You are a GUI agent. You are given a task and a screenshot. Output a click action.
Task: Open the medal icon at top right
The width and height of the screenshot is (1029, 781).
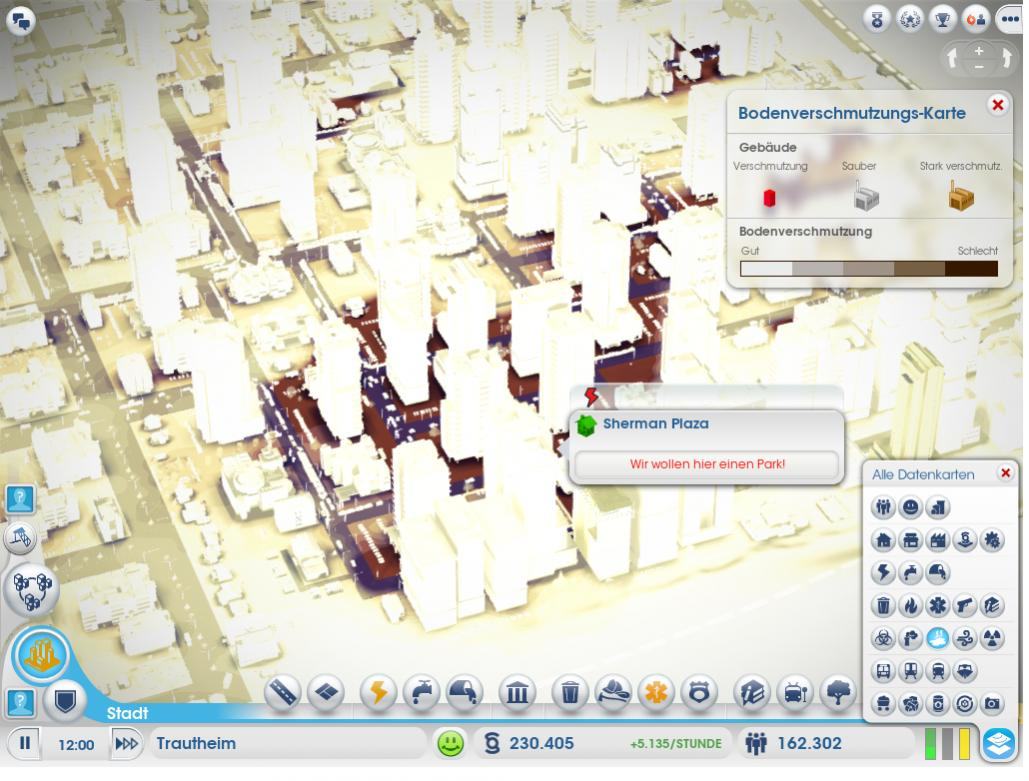(x=877, y=20)
